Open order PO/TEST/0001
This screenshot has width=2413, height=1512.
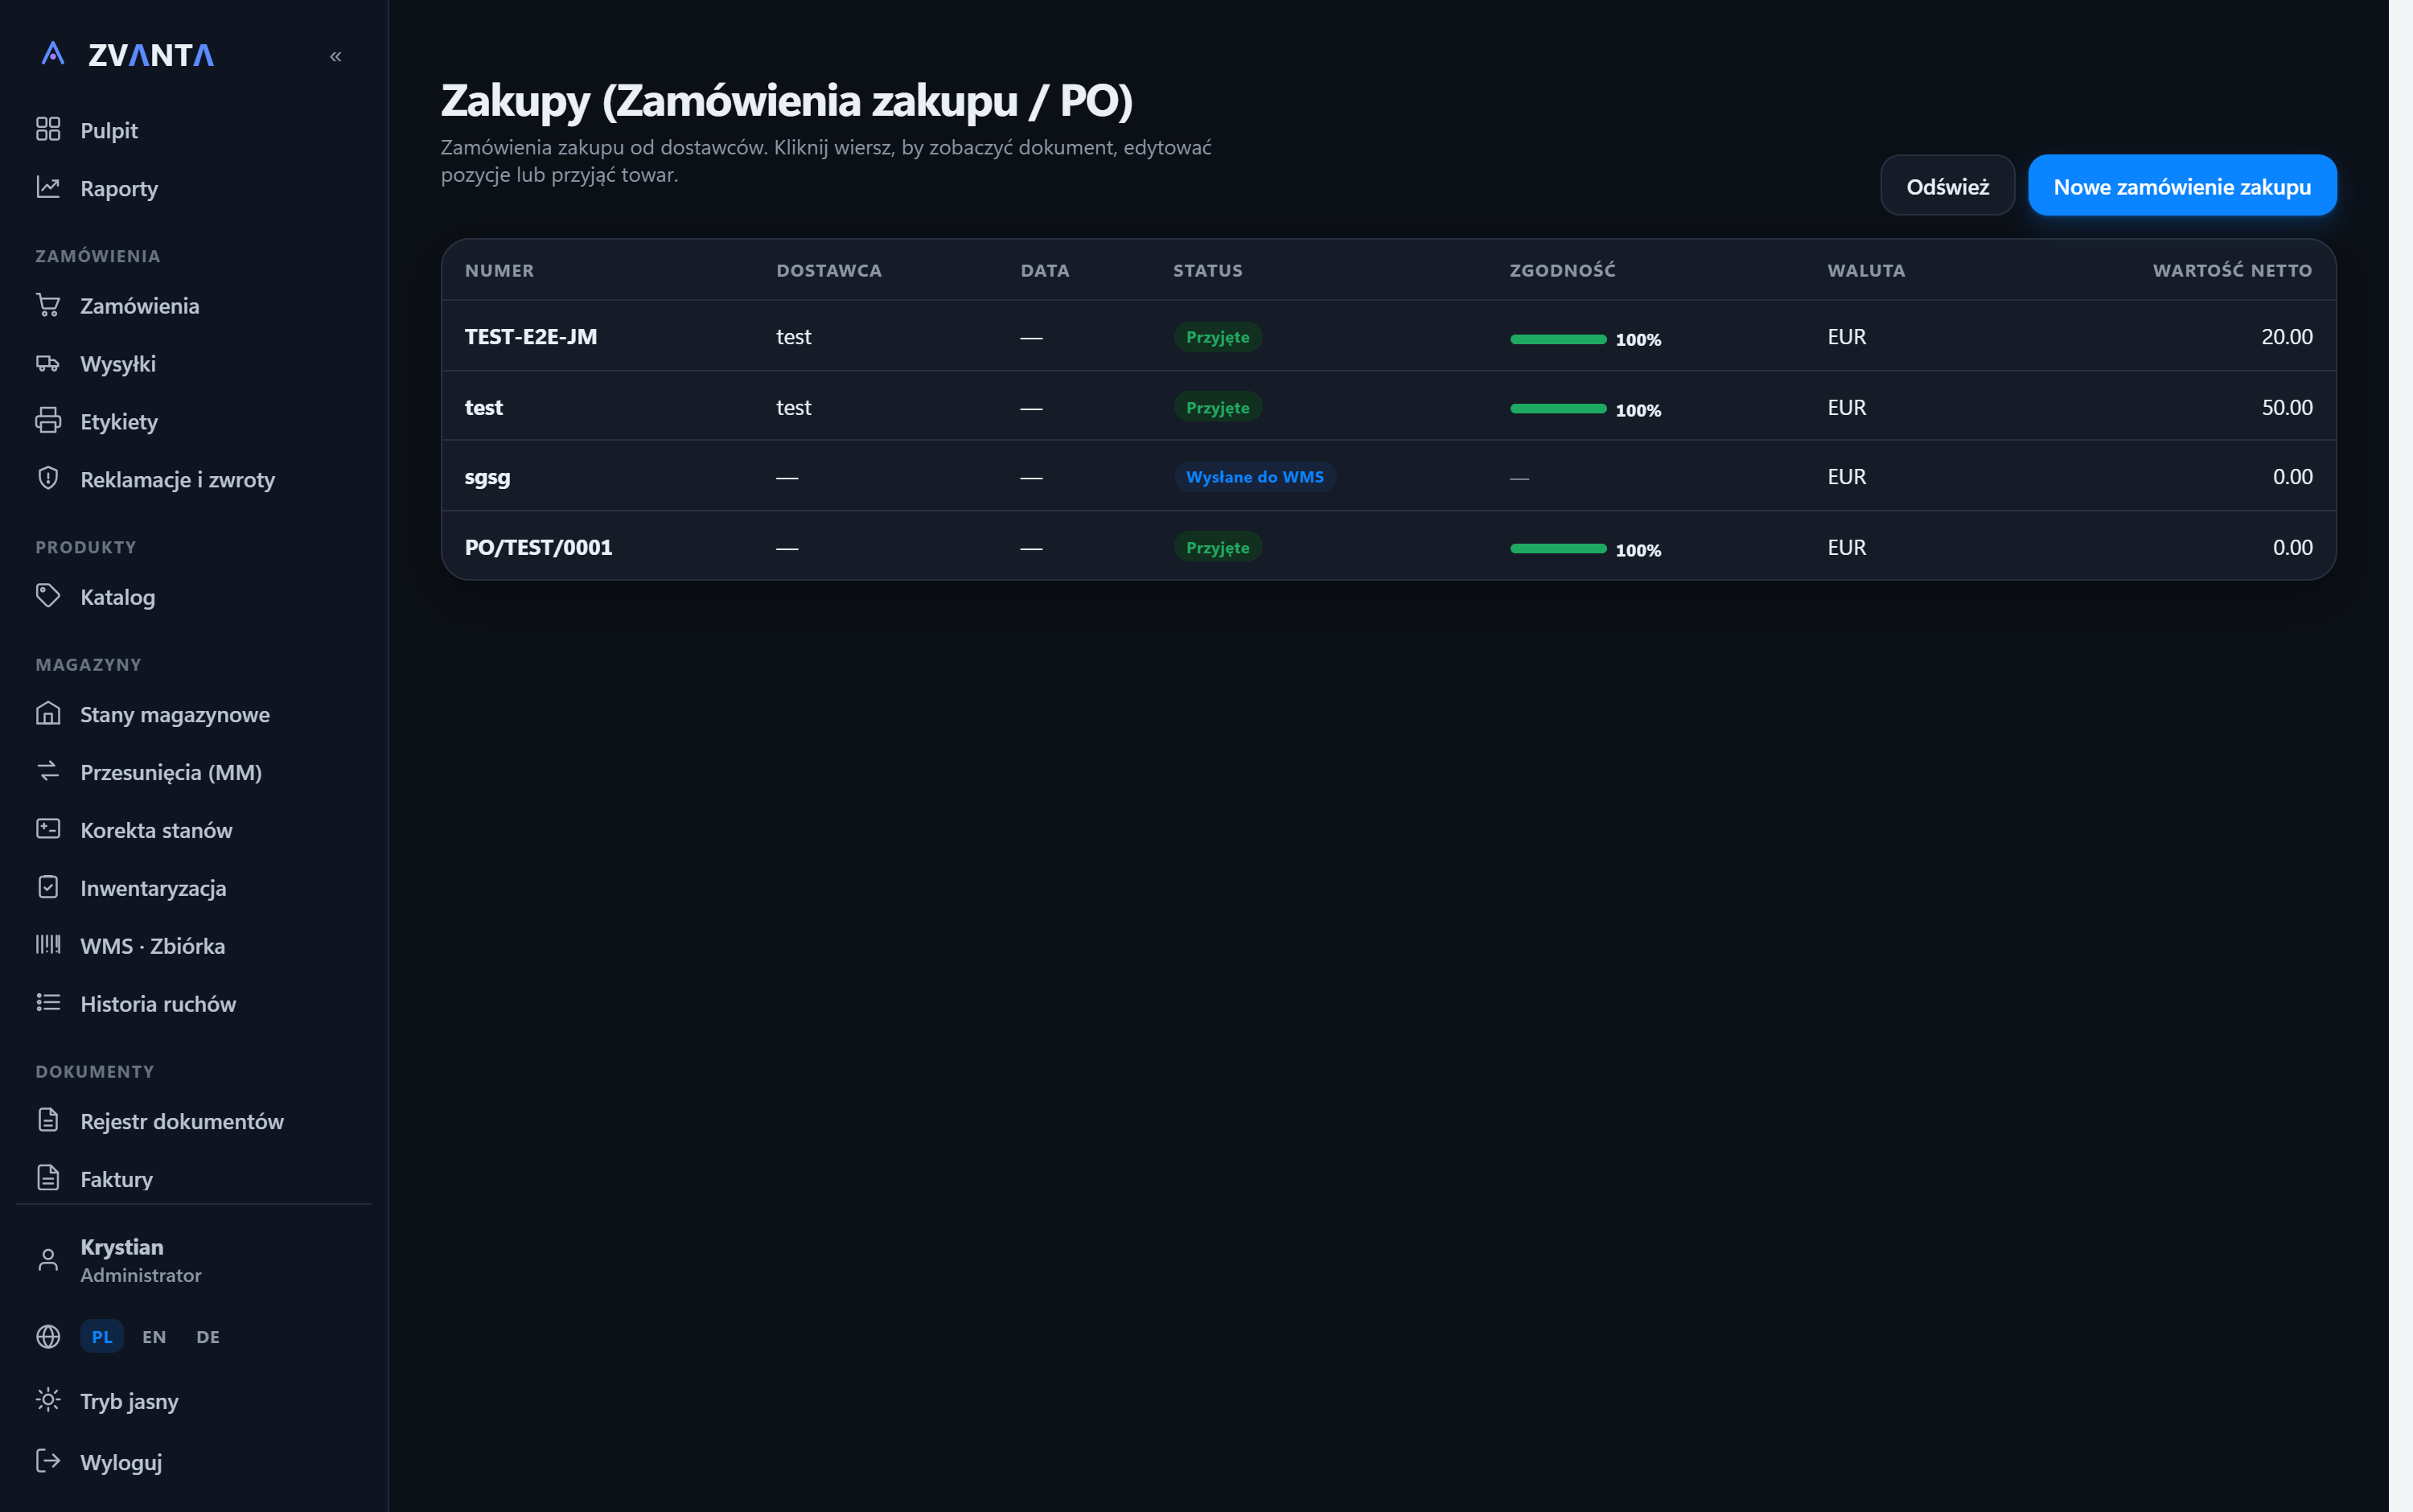[x=538, y=547]
